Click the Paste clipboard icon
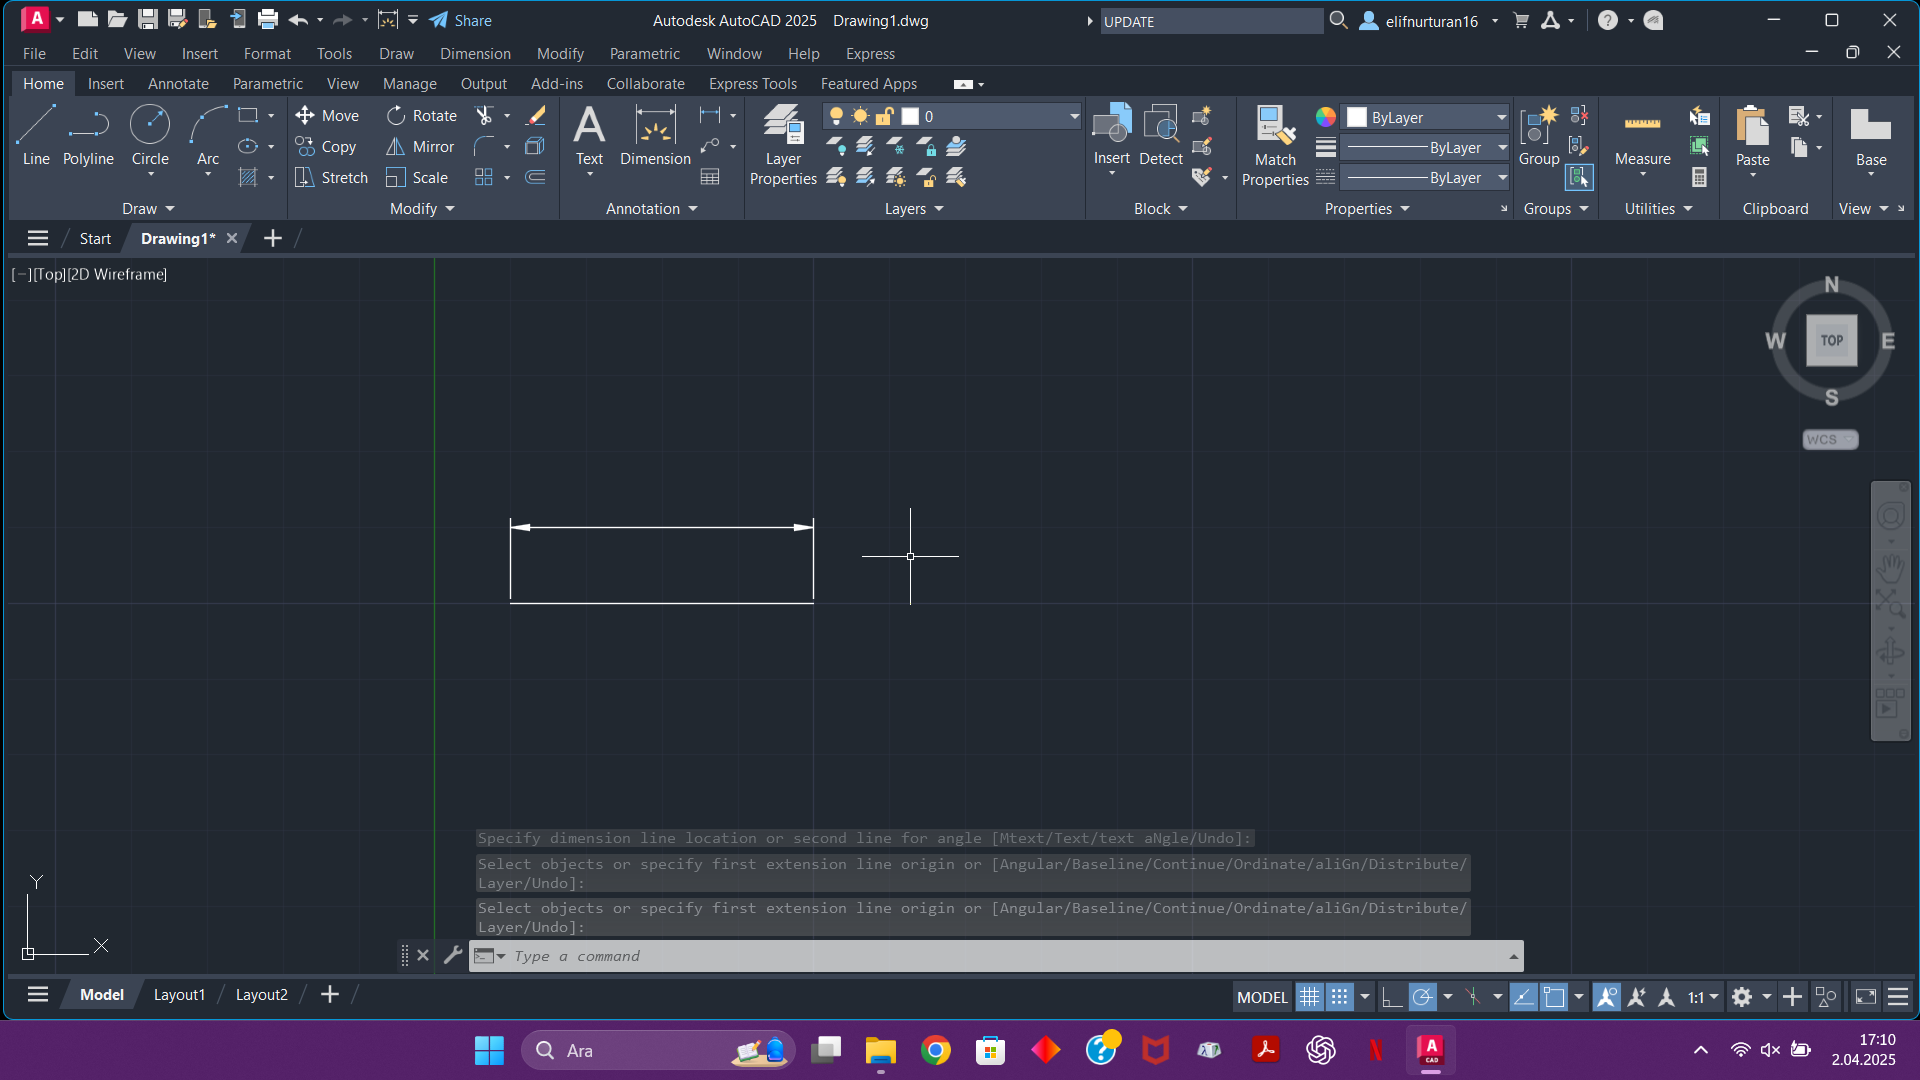The width and height of the screenshot is (1920, 1080). [1752, 125]
